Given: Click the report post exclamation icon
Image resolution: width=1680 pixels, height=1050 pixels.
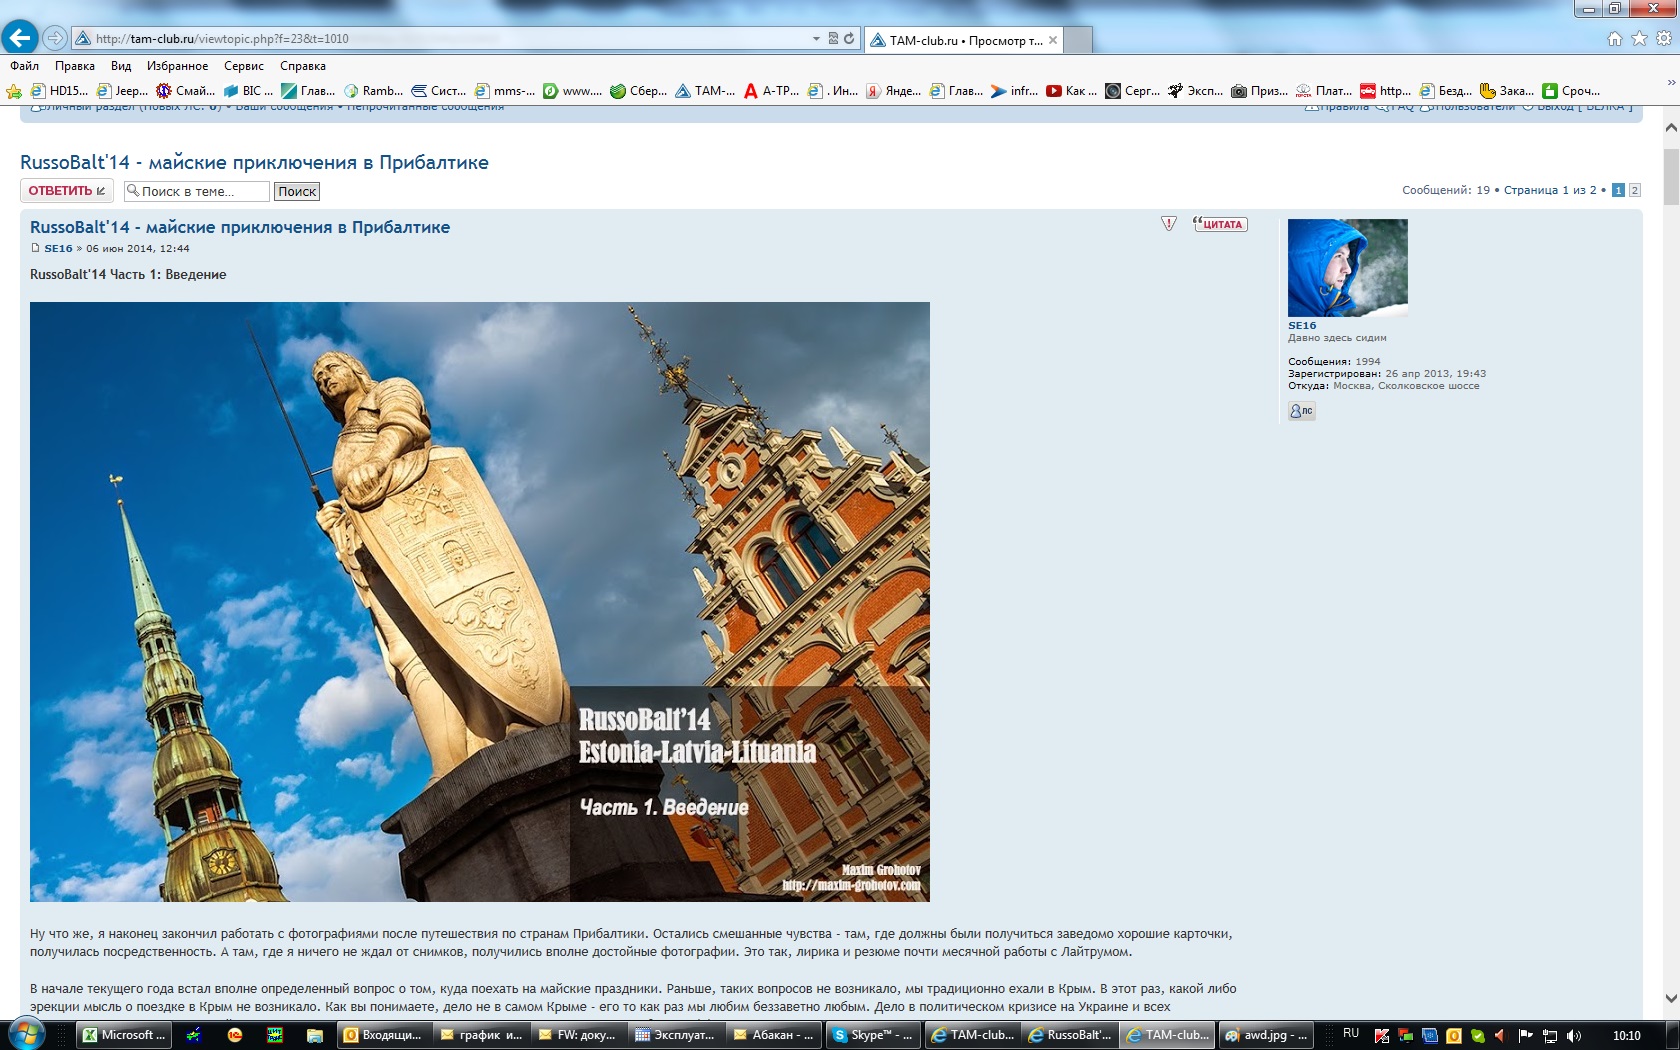Looking at the screenshot, I should pyautogui.click(x=1168, y=224).
